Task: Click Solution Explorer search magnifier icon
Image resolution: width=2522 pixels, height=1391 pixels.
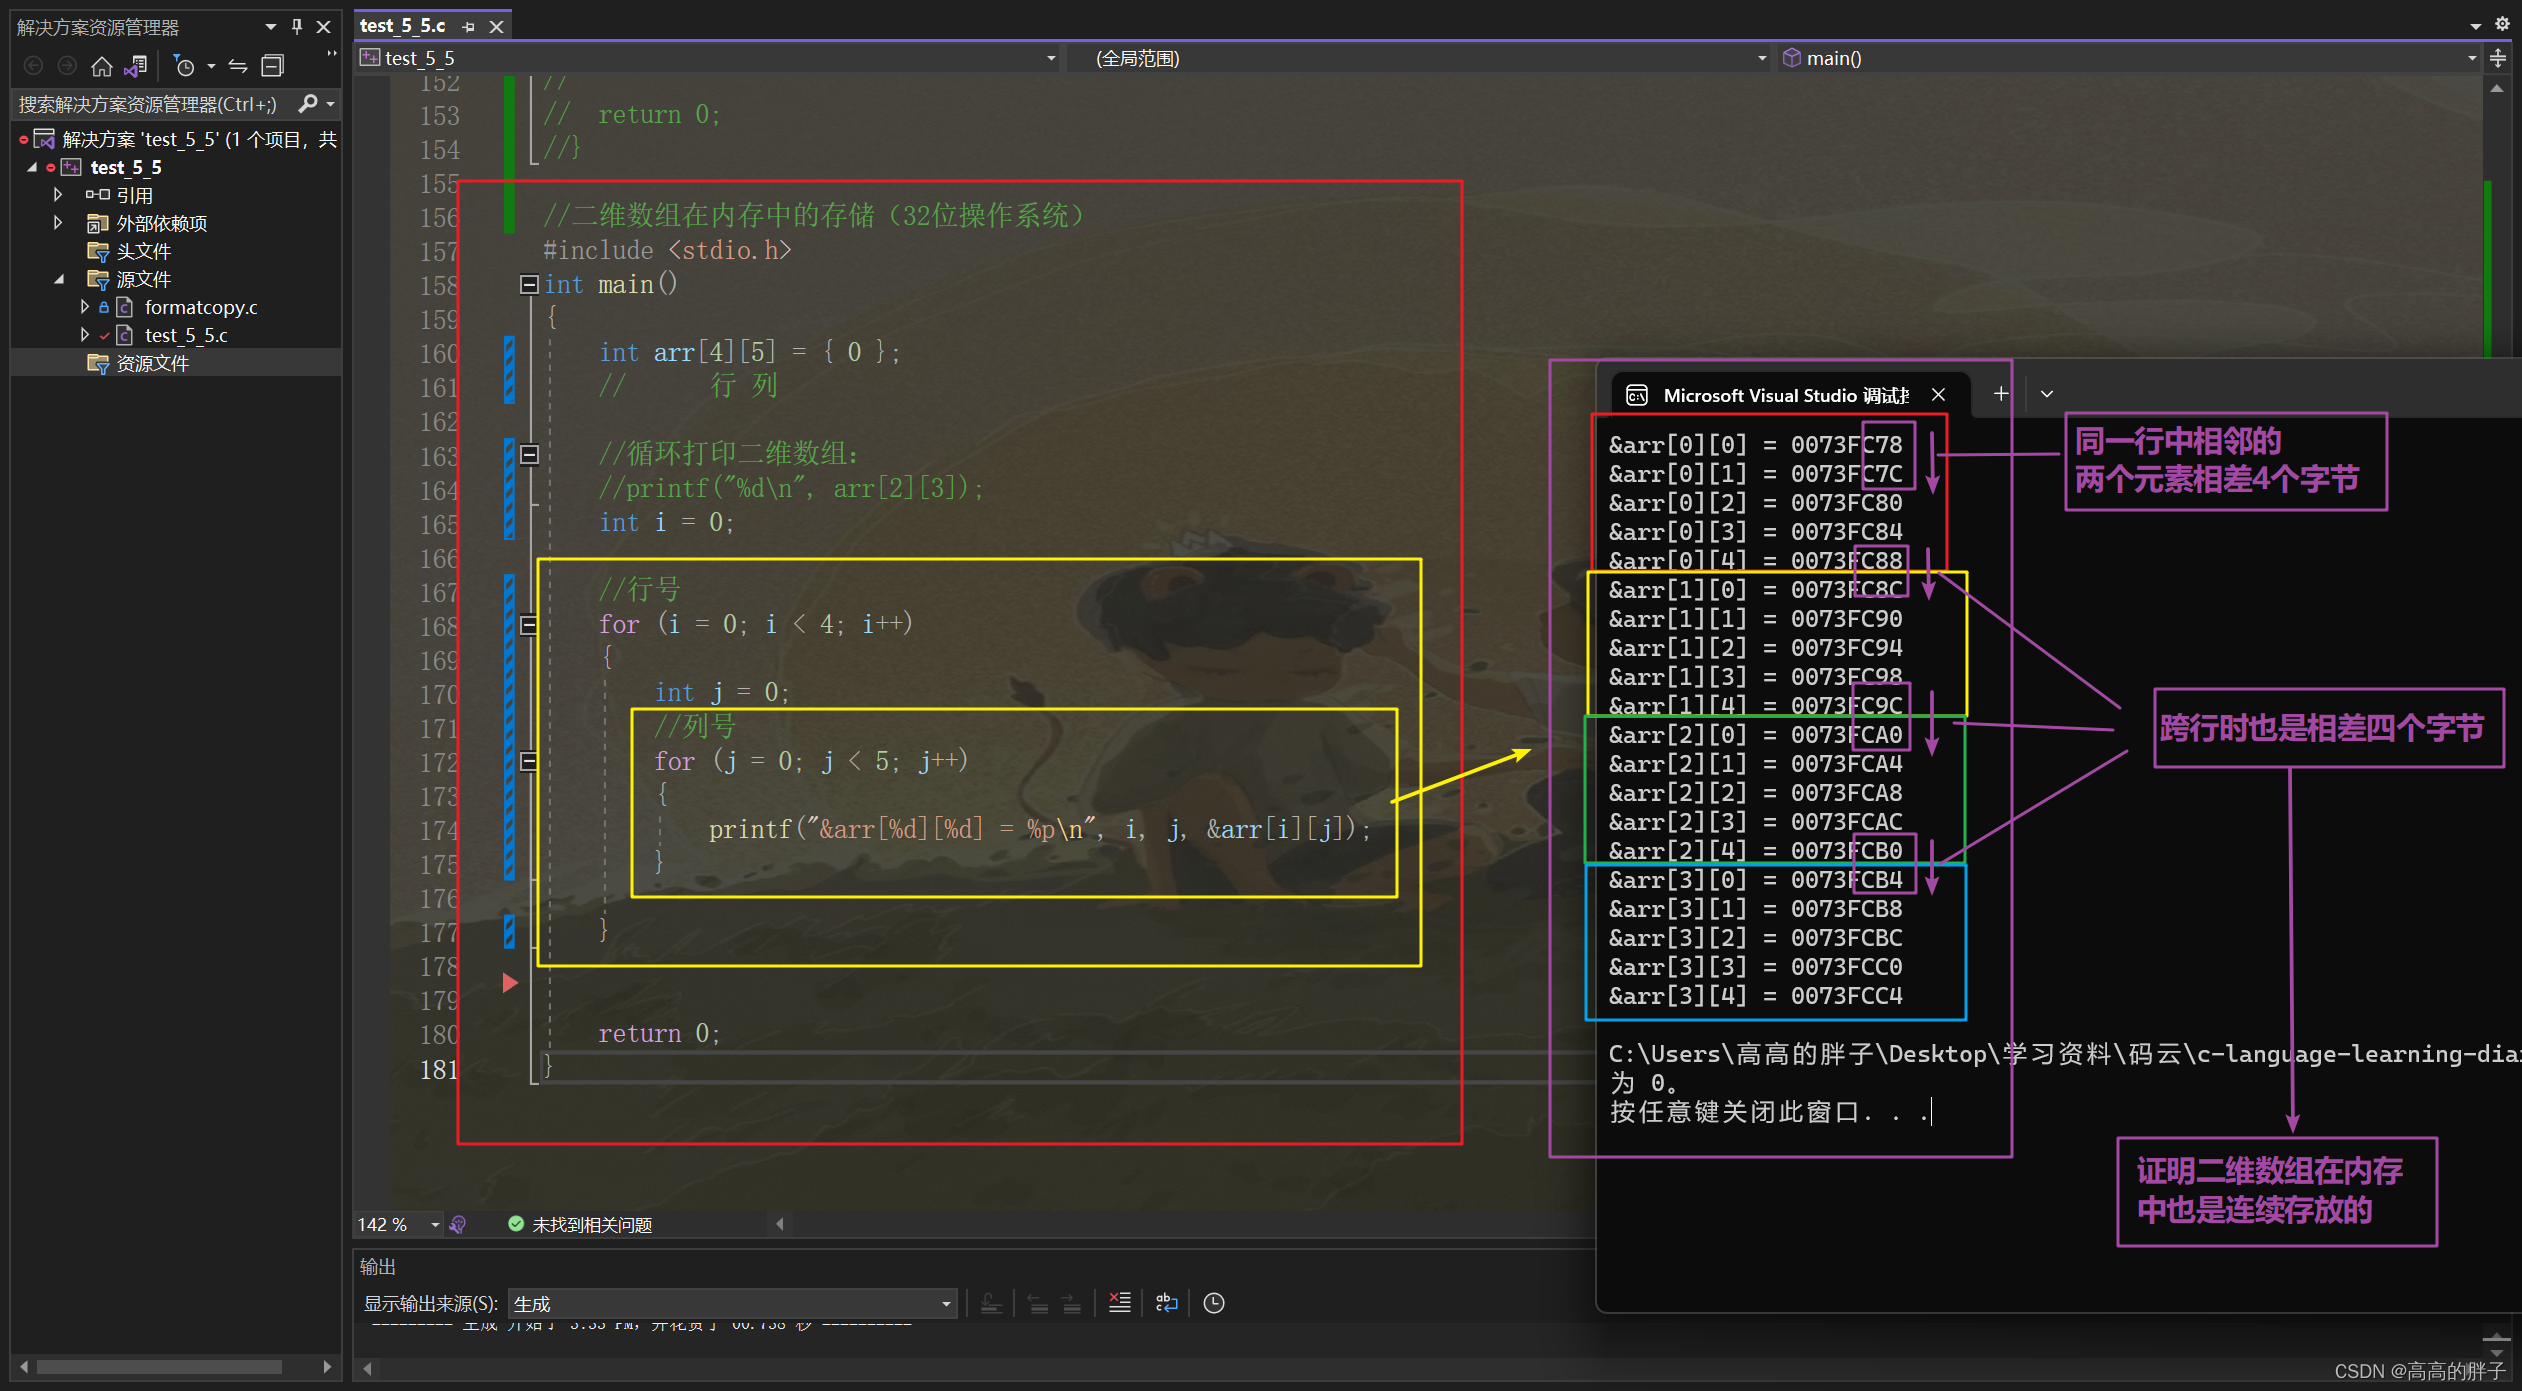Action: pos(308,103)
